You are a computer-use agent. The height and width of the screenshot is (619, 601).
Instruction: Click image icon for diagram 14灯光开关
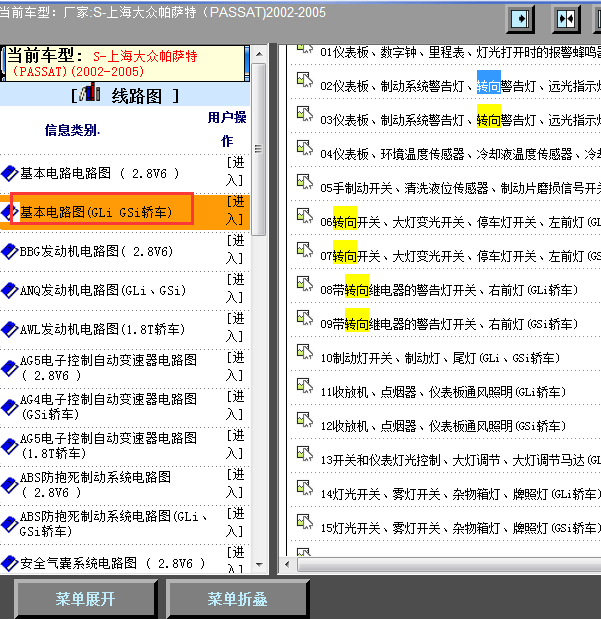305,487
